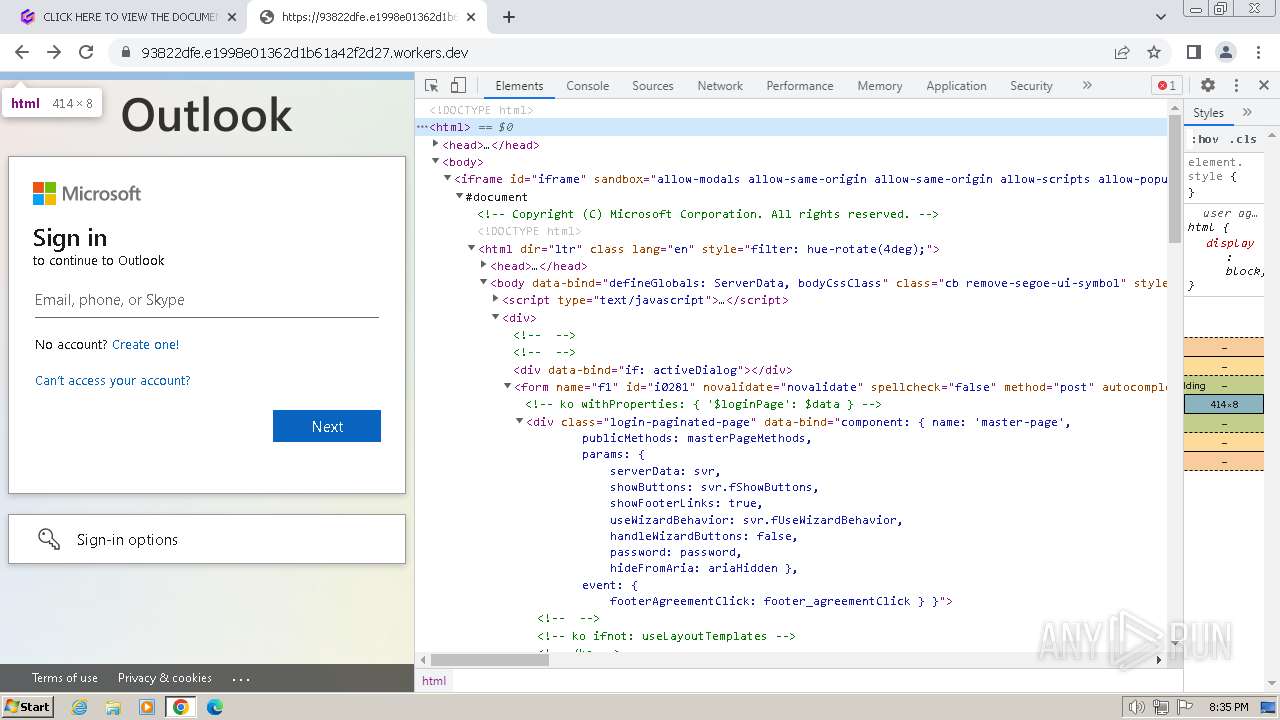
Task: Collapse the outer body node
Action: 436,161
